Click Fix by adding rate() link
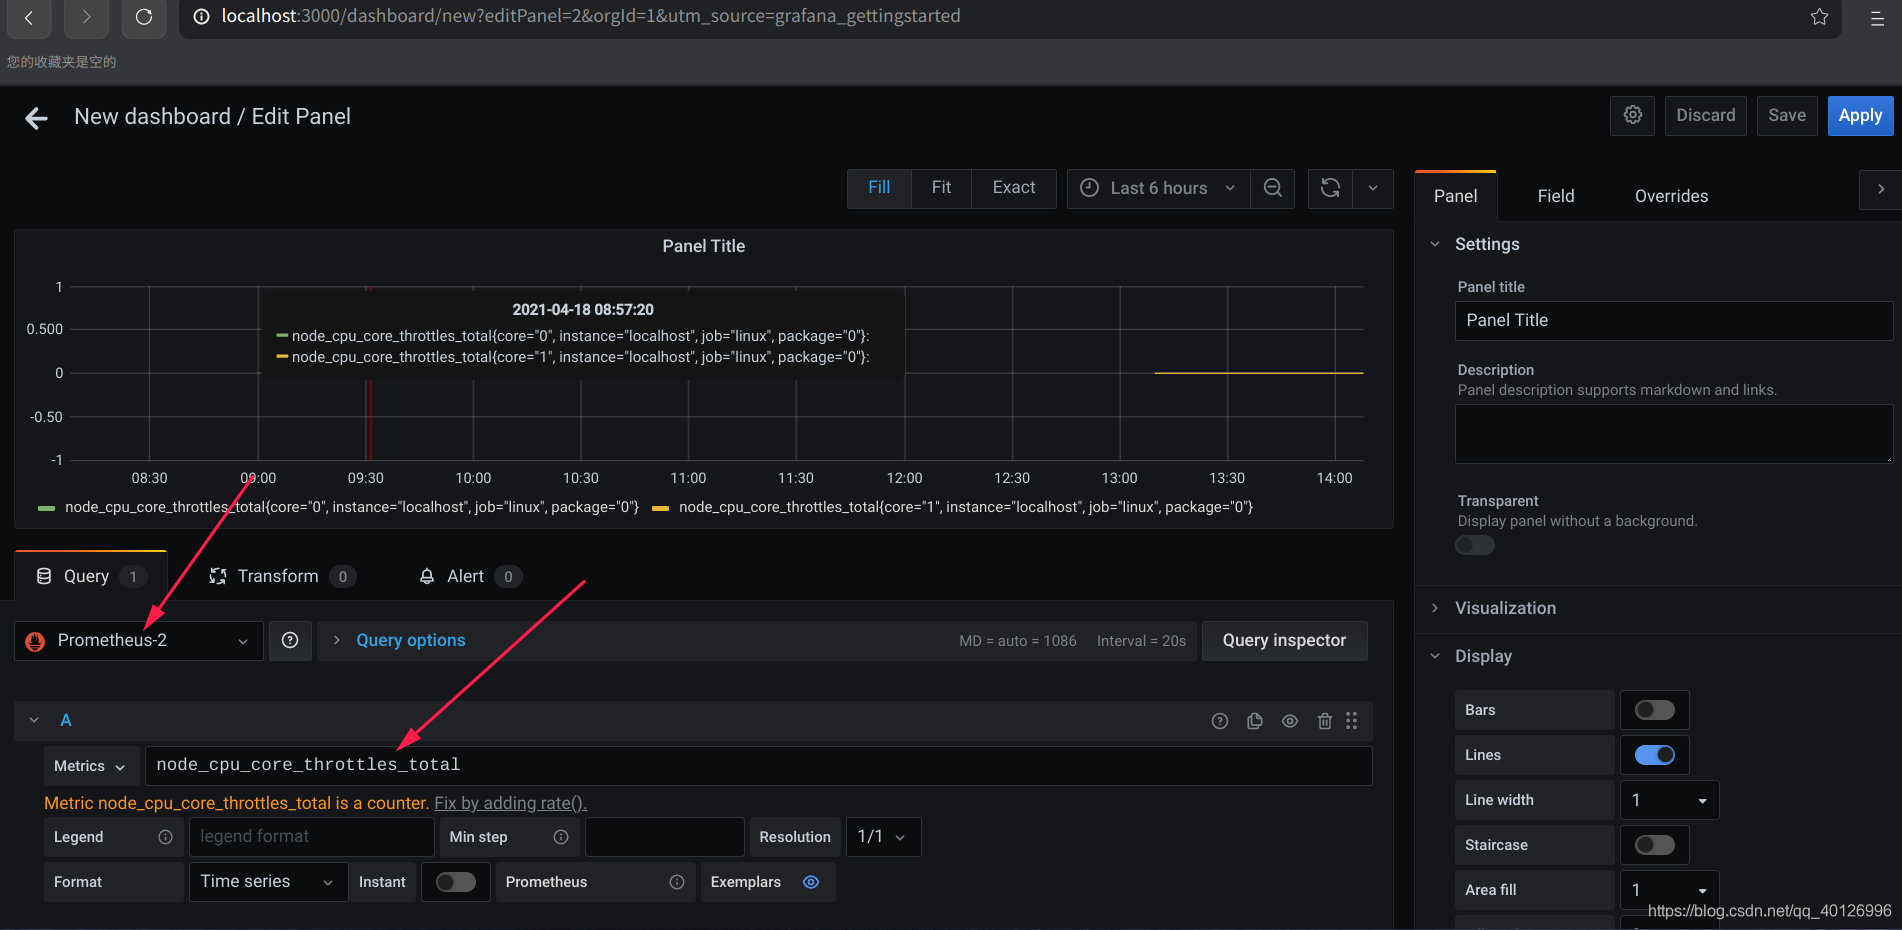Viewport: 1902px width, 930px height. (510, 803)
